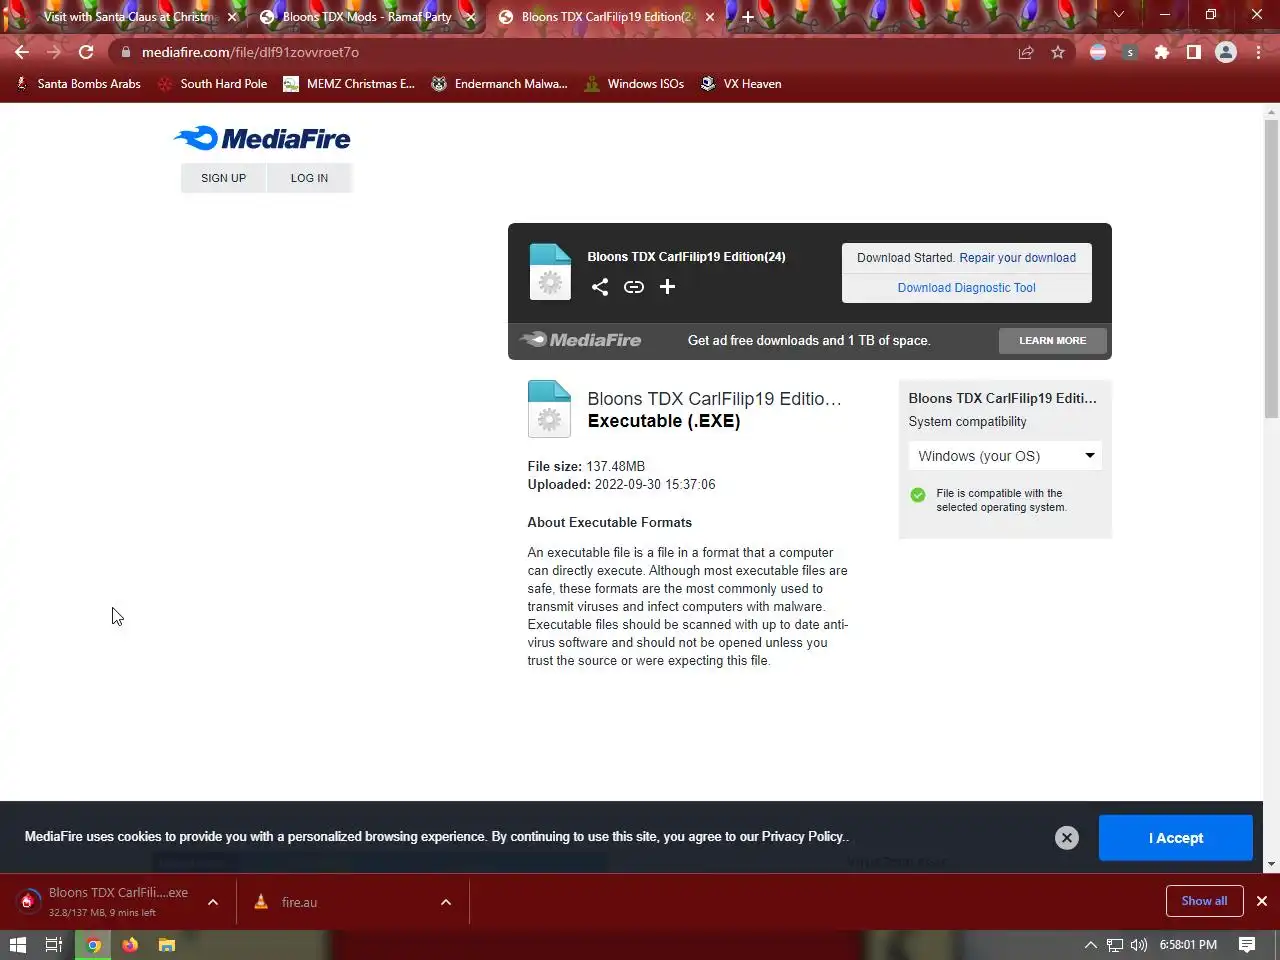Click the network icon in system tray
Viewport: 1280px width, 960px height.
tap(1115, 945)
